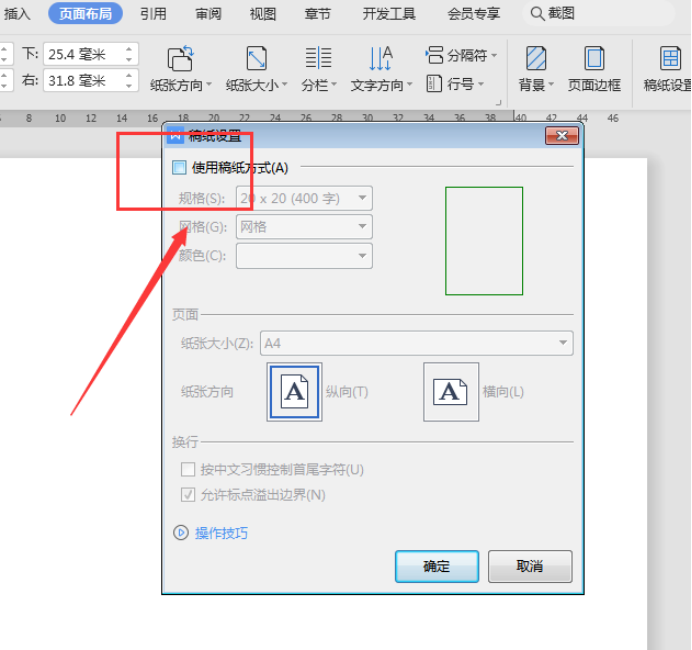
Task: Open the color (颜色) picker dropdown
Action: pyautogui.click(x=304, y=256)
